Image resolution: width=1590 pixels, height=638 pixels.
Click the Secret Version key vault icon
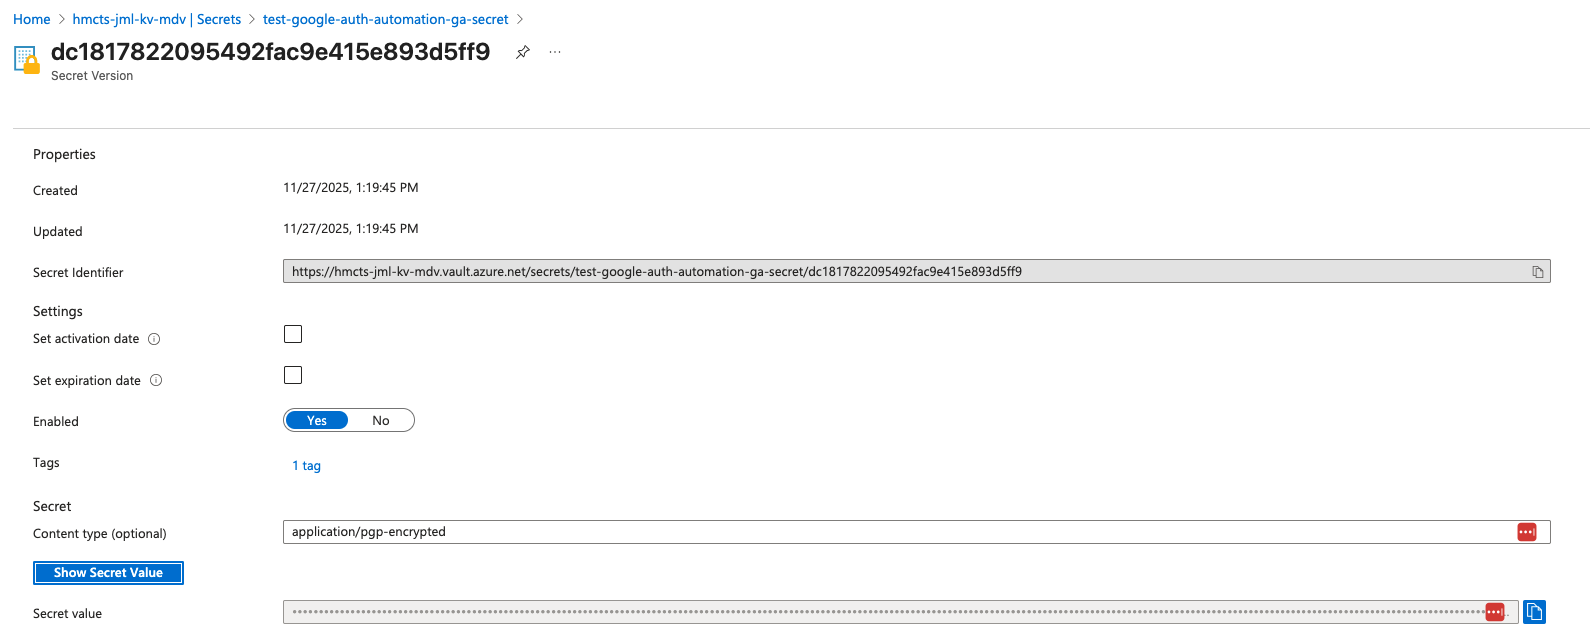tap(27, 60)
